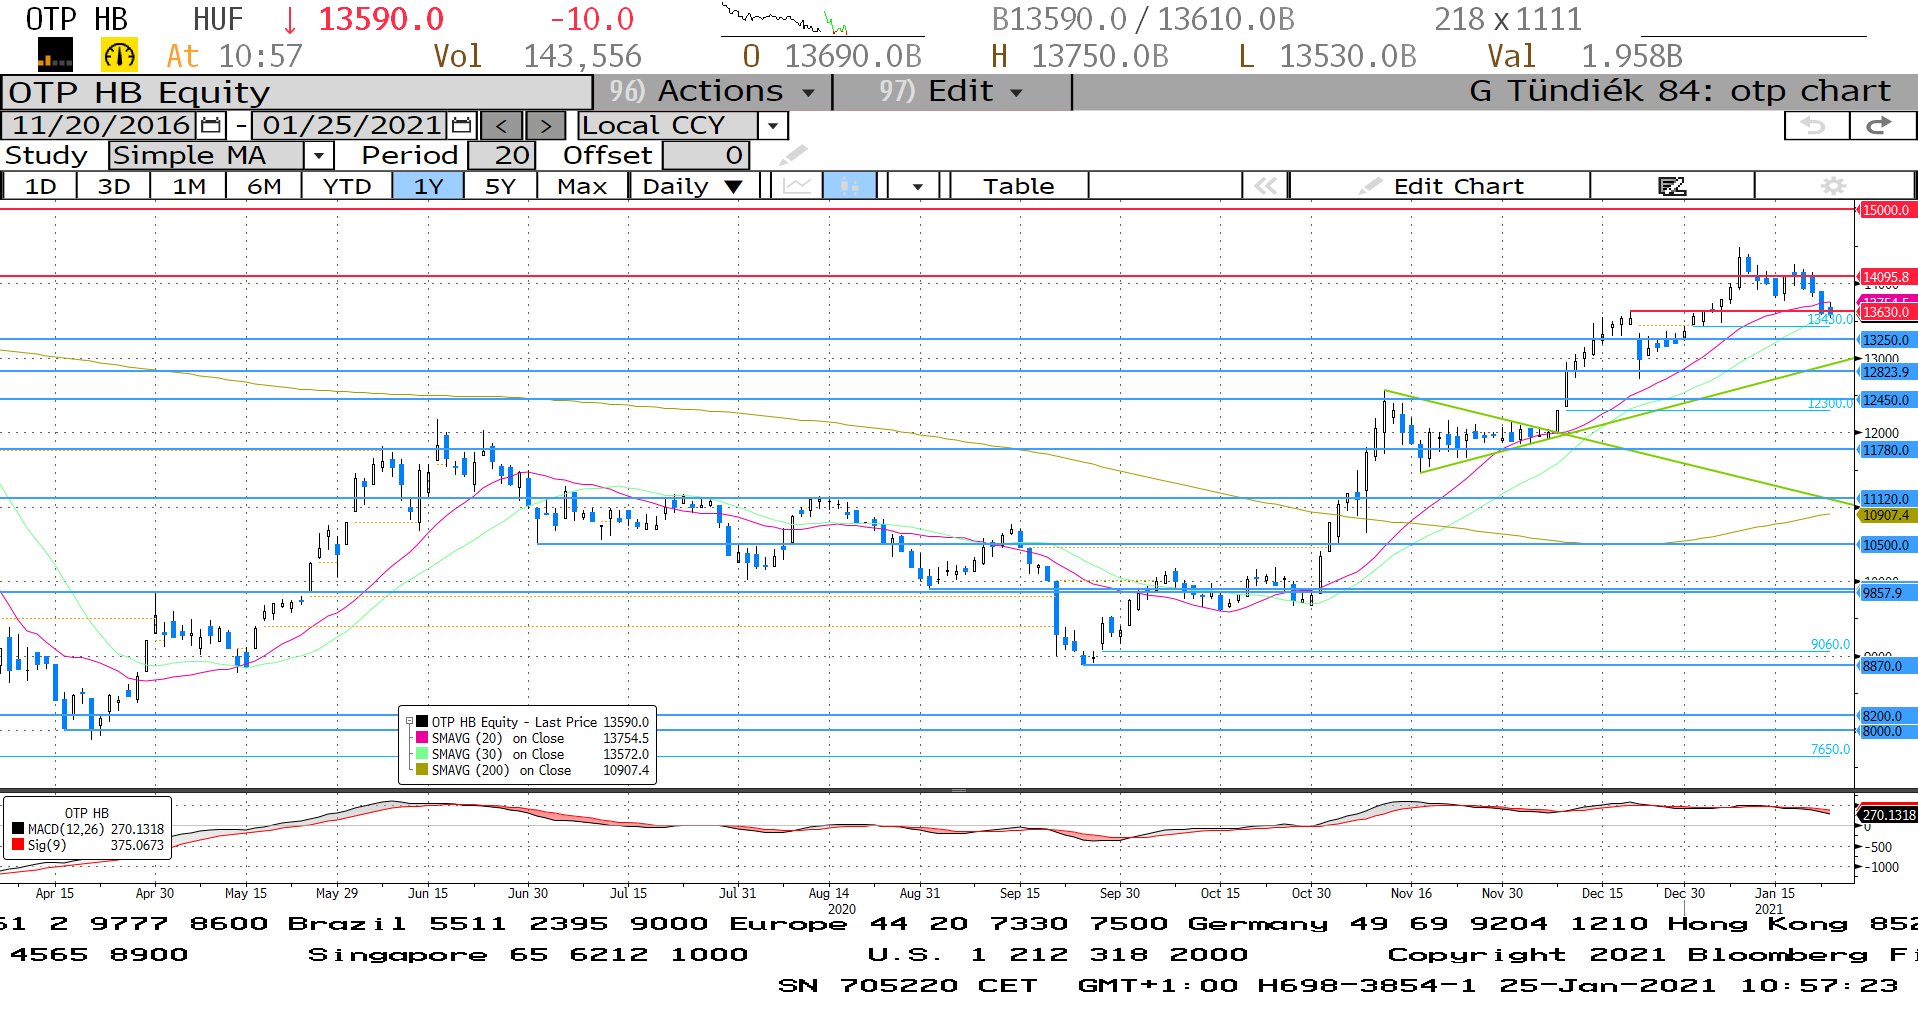
Task: Click the double-left collapse chevrons
Action: pyautogui.click(x=1265, y=186)
